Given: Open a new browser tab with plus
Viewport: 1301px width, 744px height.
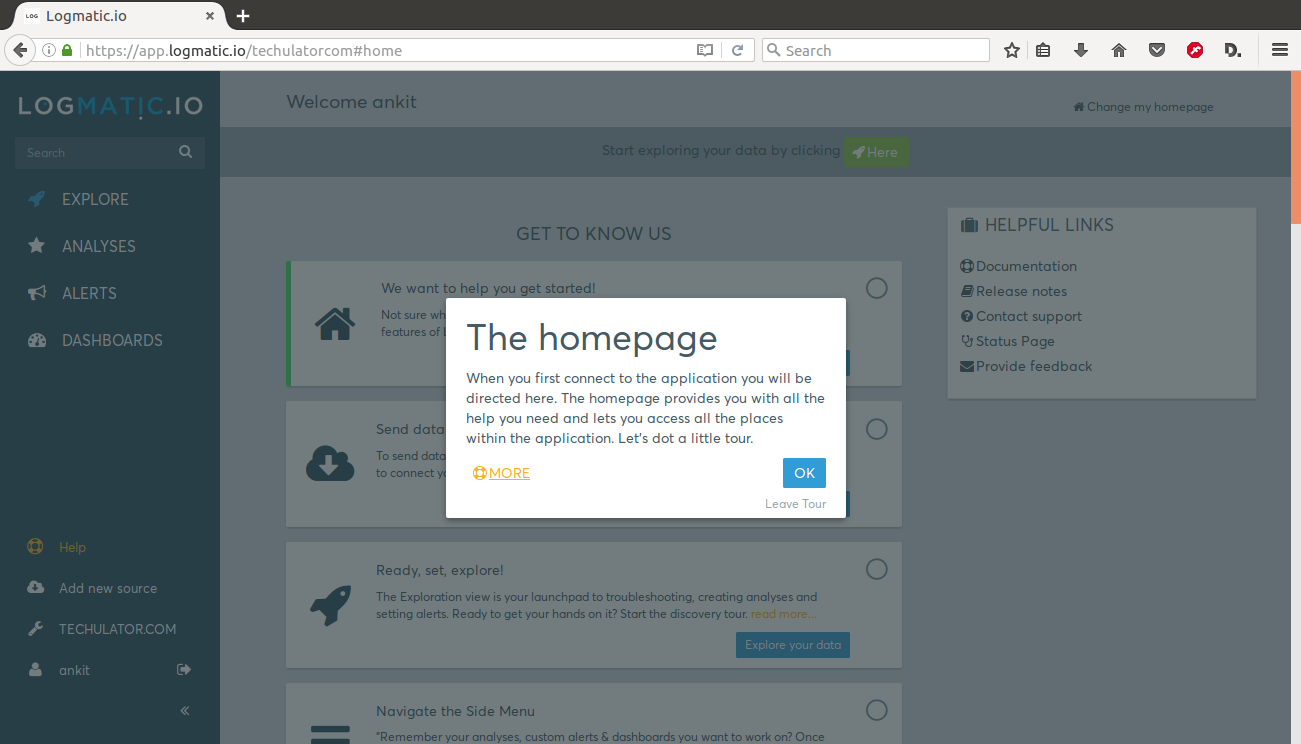Looking at the screenshot, I should 243,16.
